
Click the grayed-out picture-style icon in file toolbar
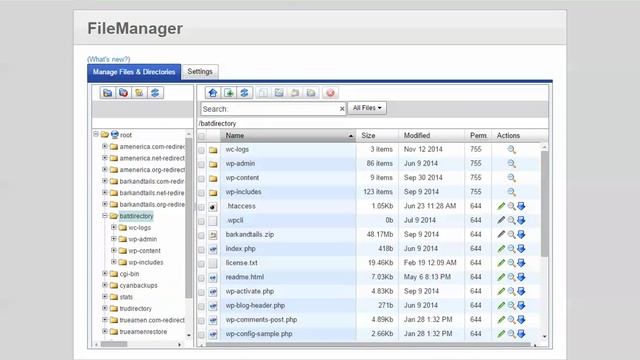coord(279,93)
